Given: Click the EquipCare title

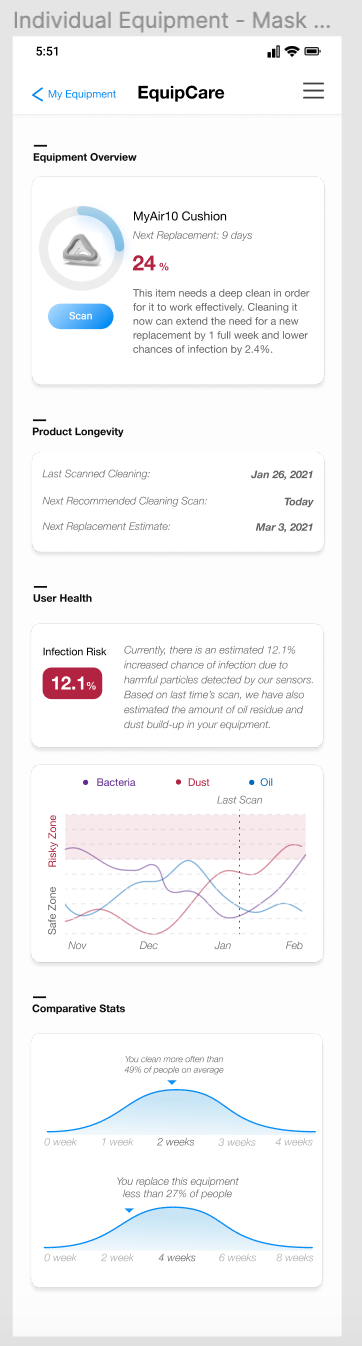Looking at the screenshot, I should (x=181, y=93).
